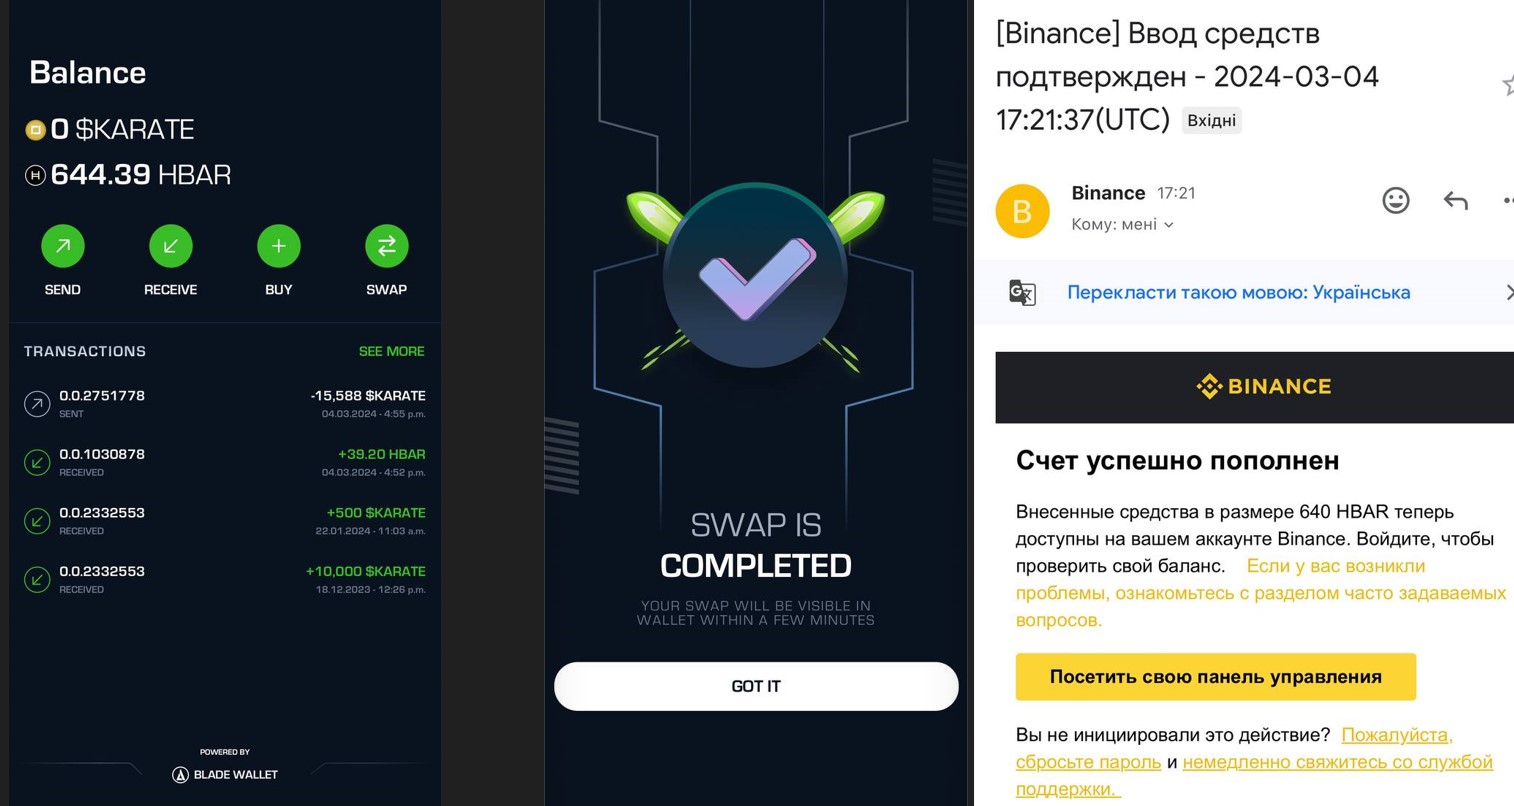1514x806 pixels.
Task: Click the Google Translate icon
Action: click(x=1022, y=292)
